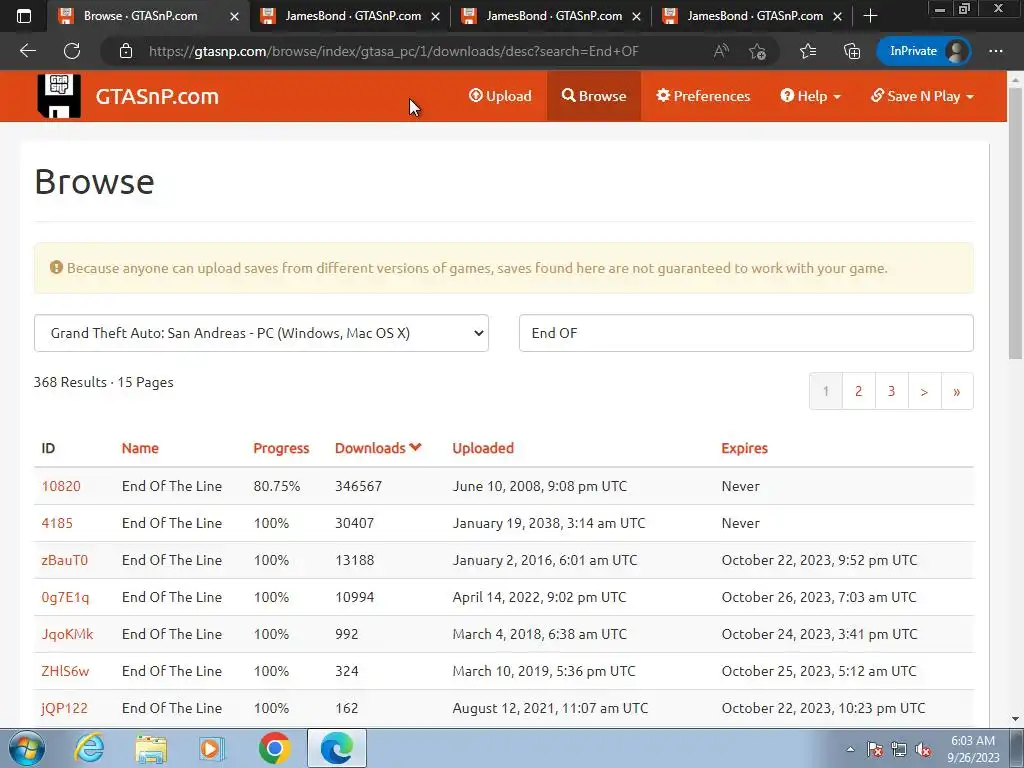Open the Upload page
Image resolution: width=1024 pixels, height=768 pixels.
(x=500, y=96)
